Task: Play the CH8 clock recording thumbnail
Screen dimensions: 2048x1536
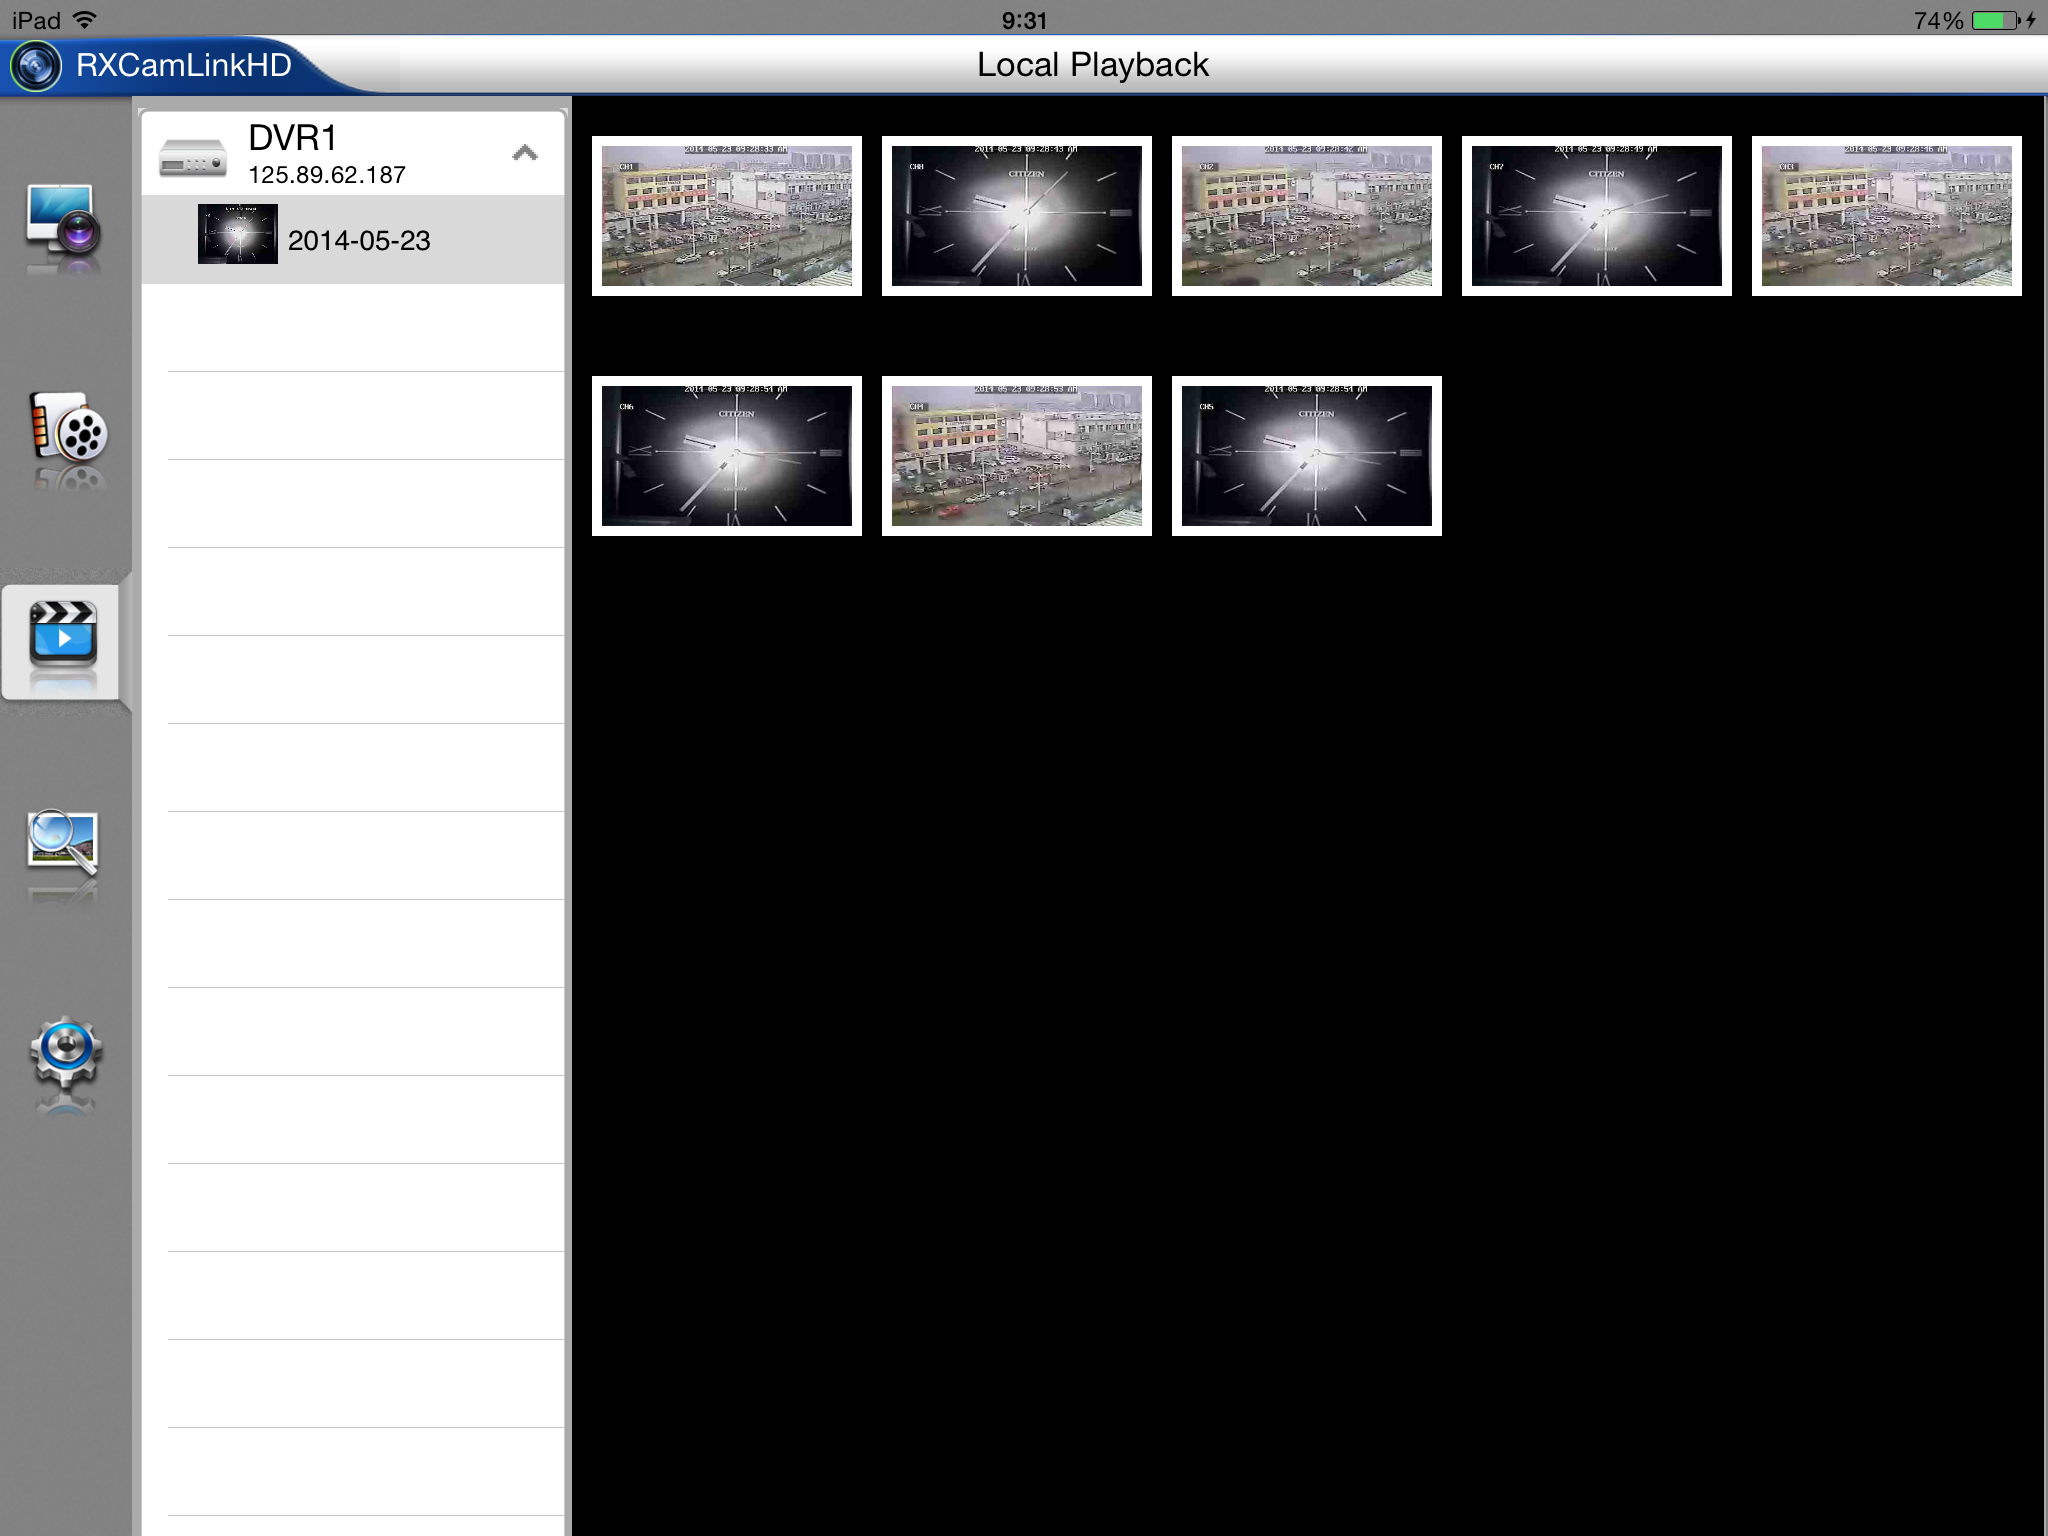Action: (1017, 216)
